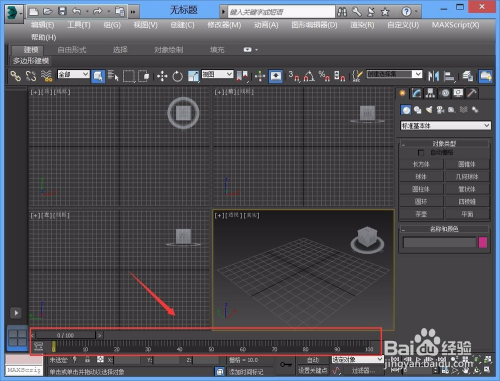The height and width of the screenshot is (381, 500).
Task: Select the Lights category icon
Action: point(429,110)
